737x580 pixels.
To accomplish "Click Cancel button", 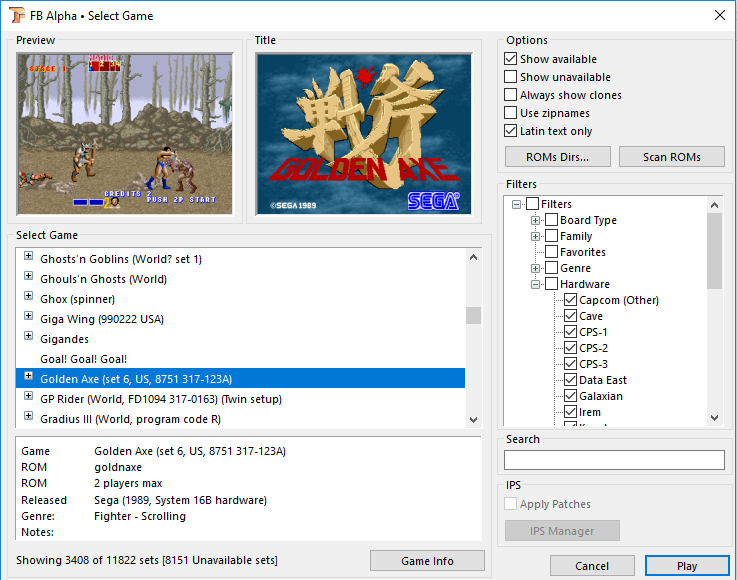I will coord(592,566).
